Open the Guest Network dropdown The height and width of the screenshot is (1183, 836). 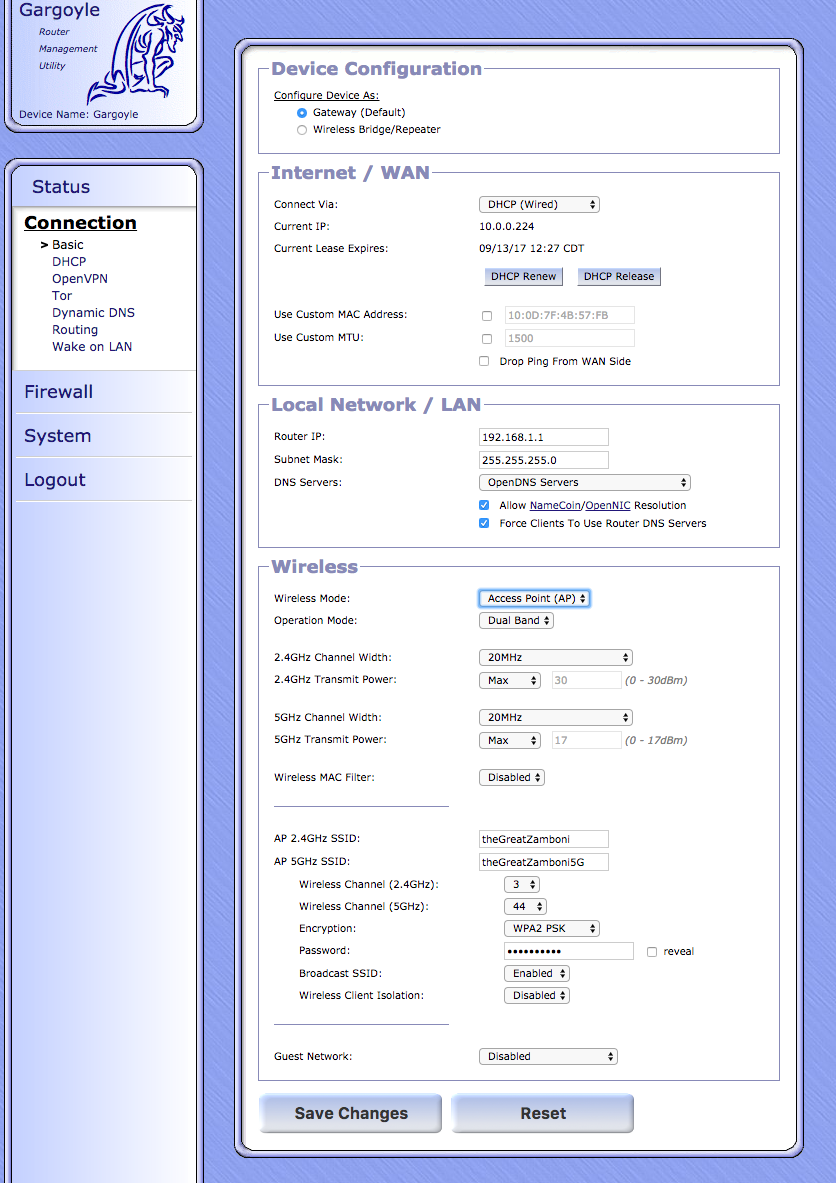point(549,1056)
